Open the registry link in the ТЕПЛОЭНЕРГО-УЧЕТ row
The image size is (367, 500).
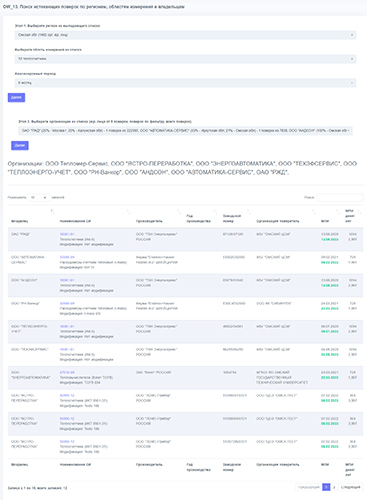pos(67,326)
